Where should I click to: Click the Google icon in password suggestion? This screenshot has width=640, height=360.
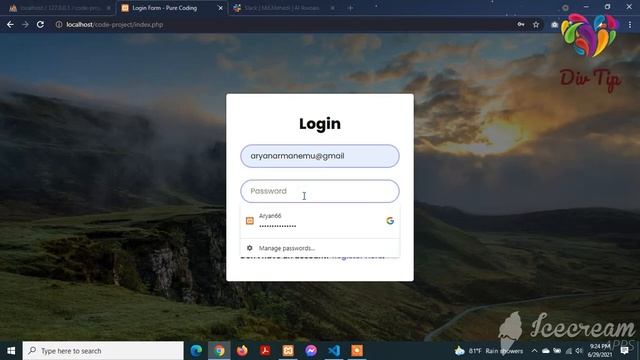[390, 221]
